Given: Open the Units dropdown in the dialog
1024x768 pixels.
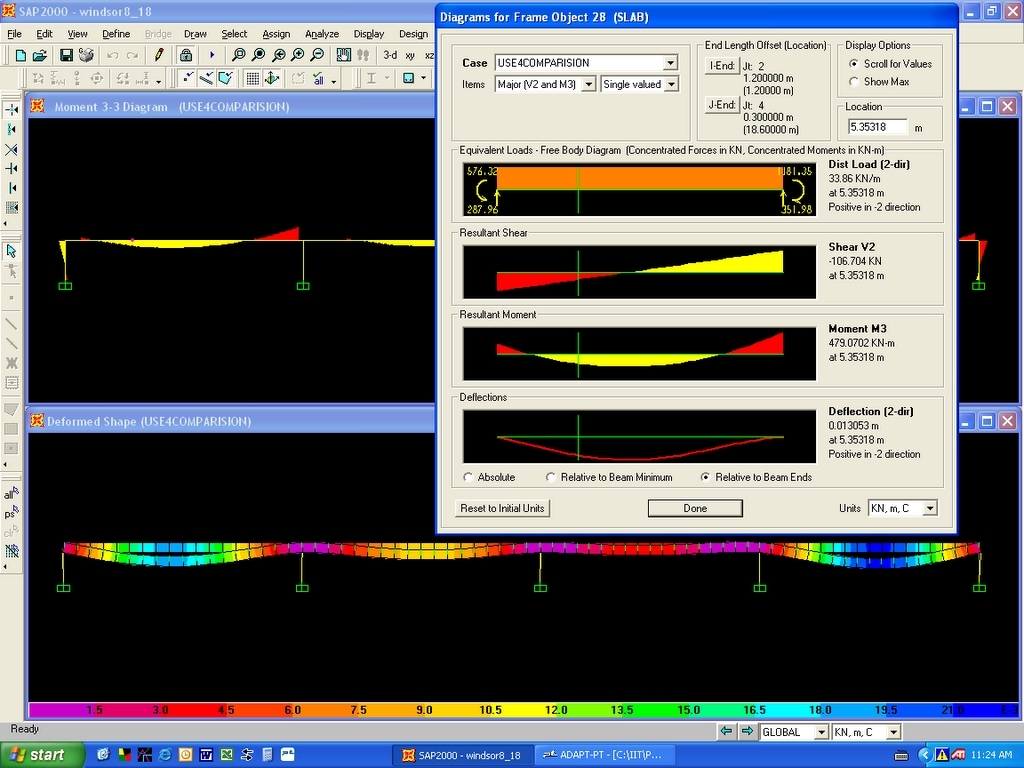Looking at the screenshot, I should pyautogui.click(x=929, y=509).
